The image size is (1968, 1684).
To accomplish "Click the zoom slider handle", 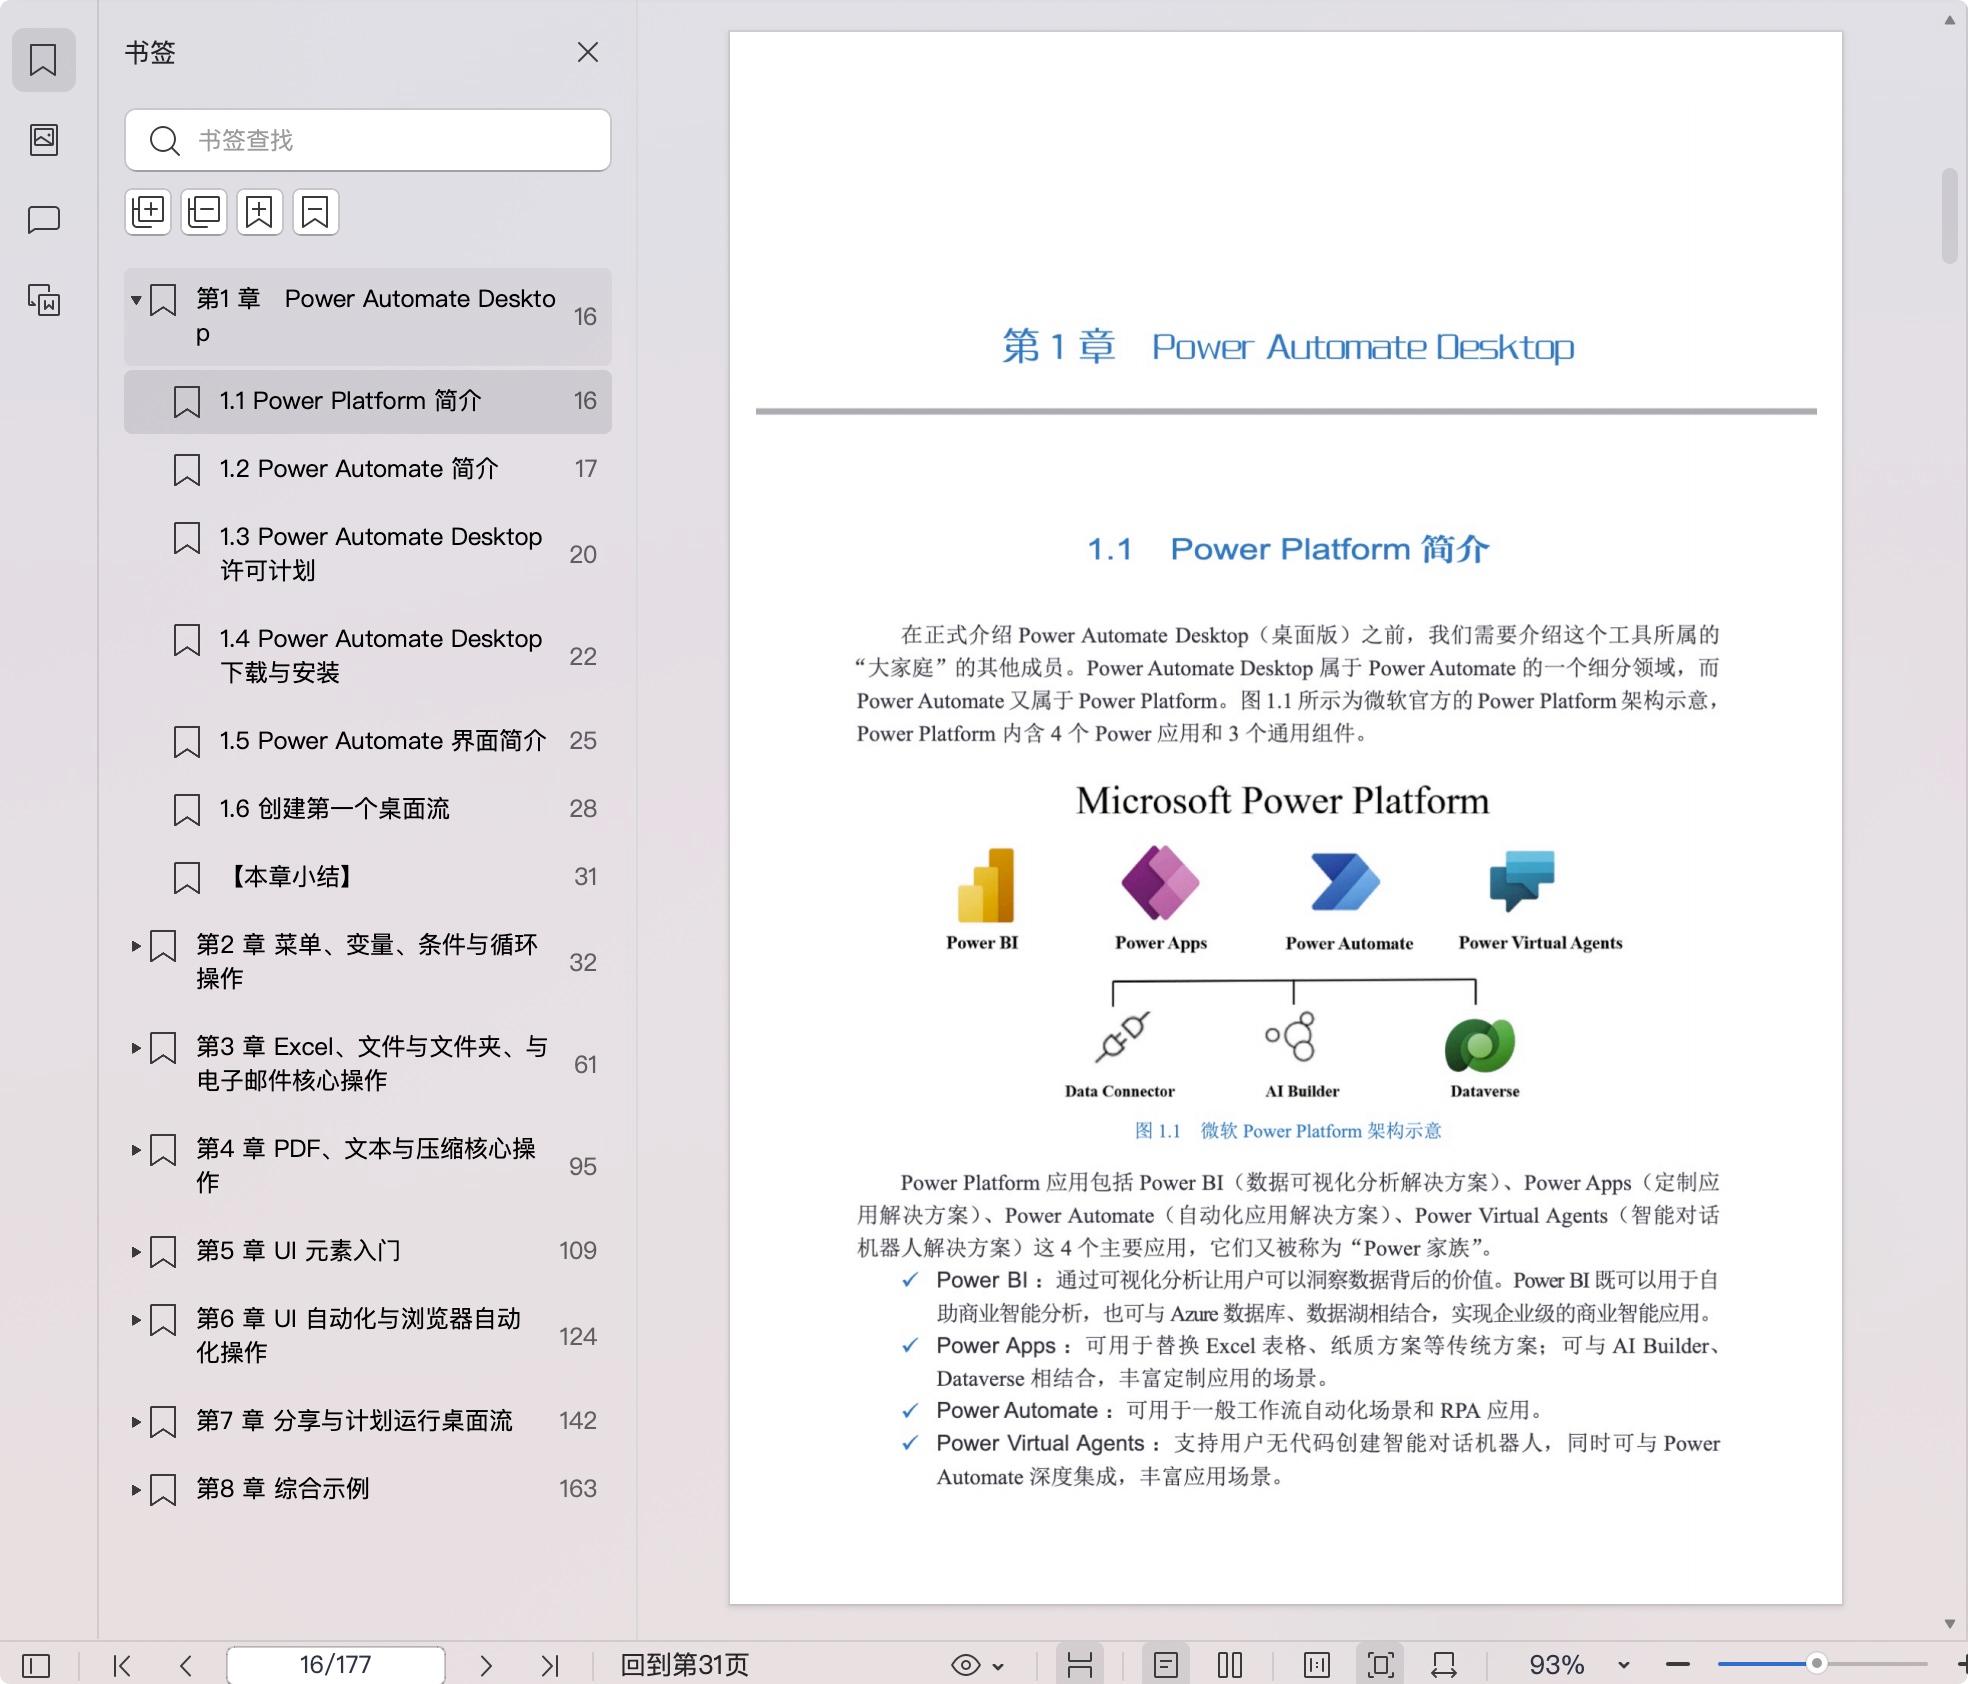I will click(x=1817, y=1664).
